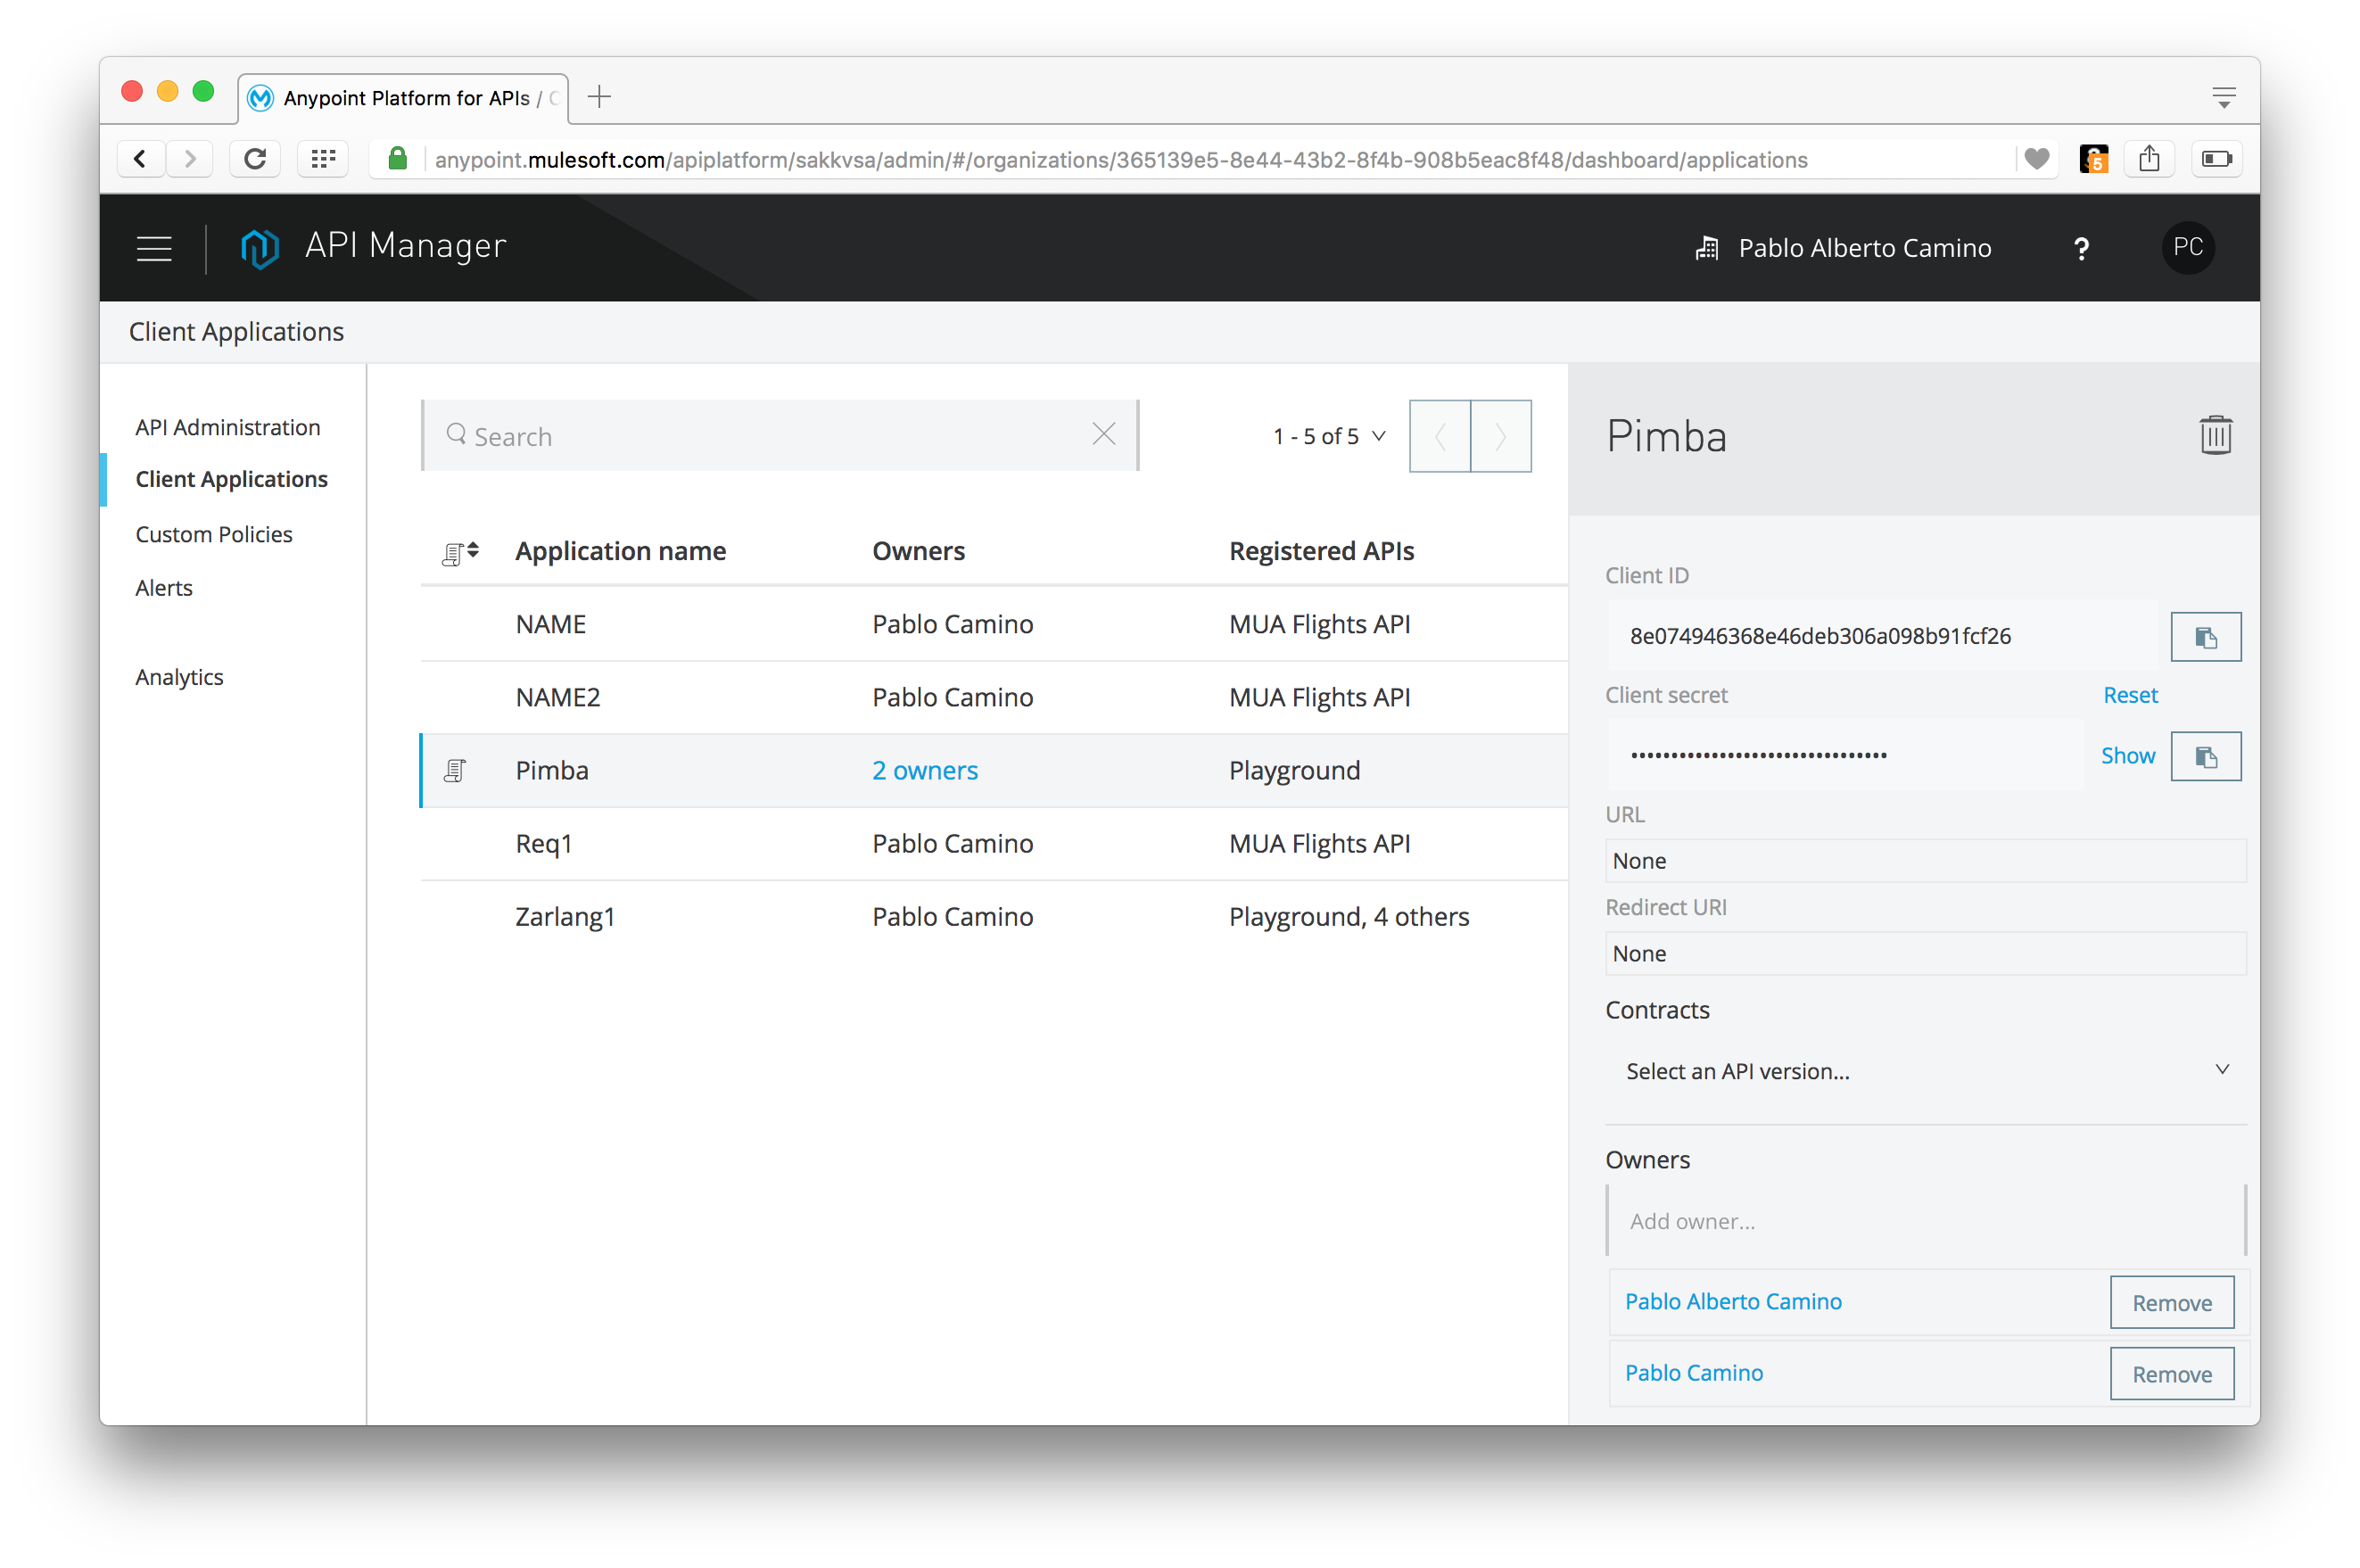Screen dimensions: 2360x1568
Task: Remove owner Pablo Camino
Action: click(2171, 1373)
